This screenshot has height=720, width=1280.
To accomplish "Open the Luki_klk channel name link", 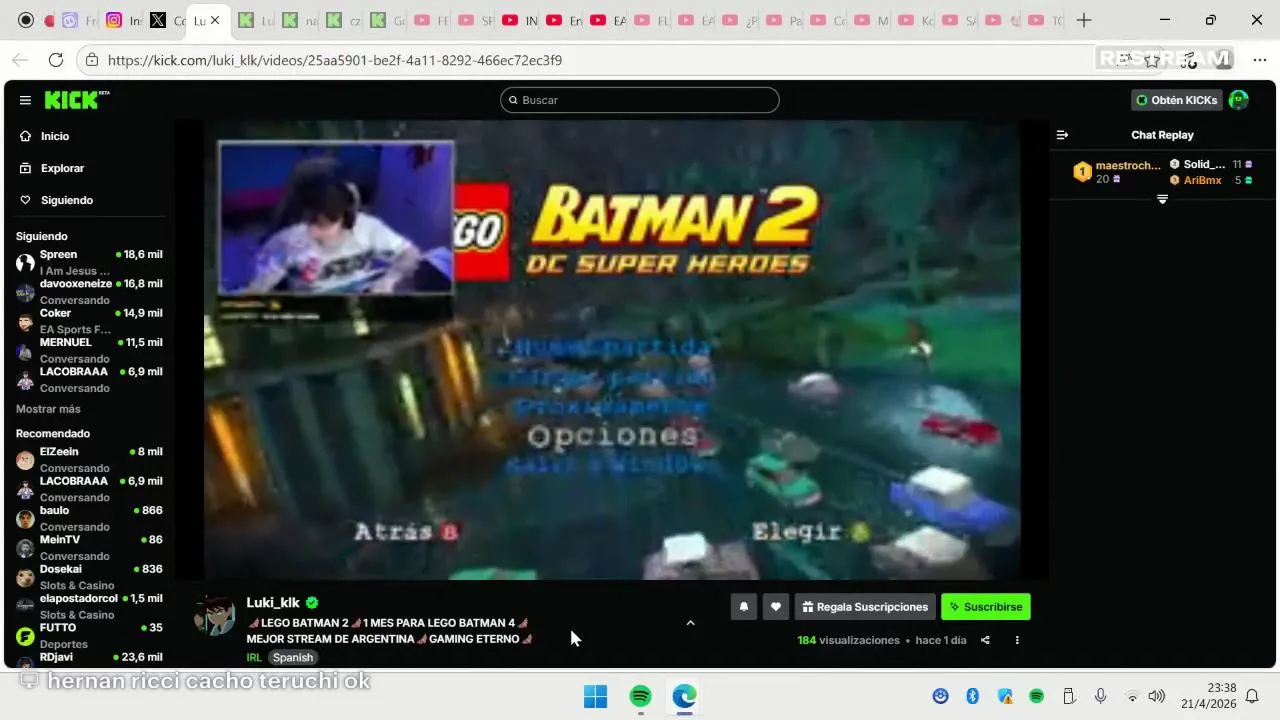I will (273, 602).
